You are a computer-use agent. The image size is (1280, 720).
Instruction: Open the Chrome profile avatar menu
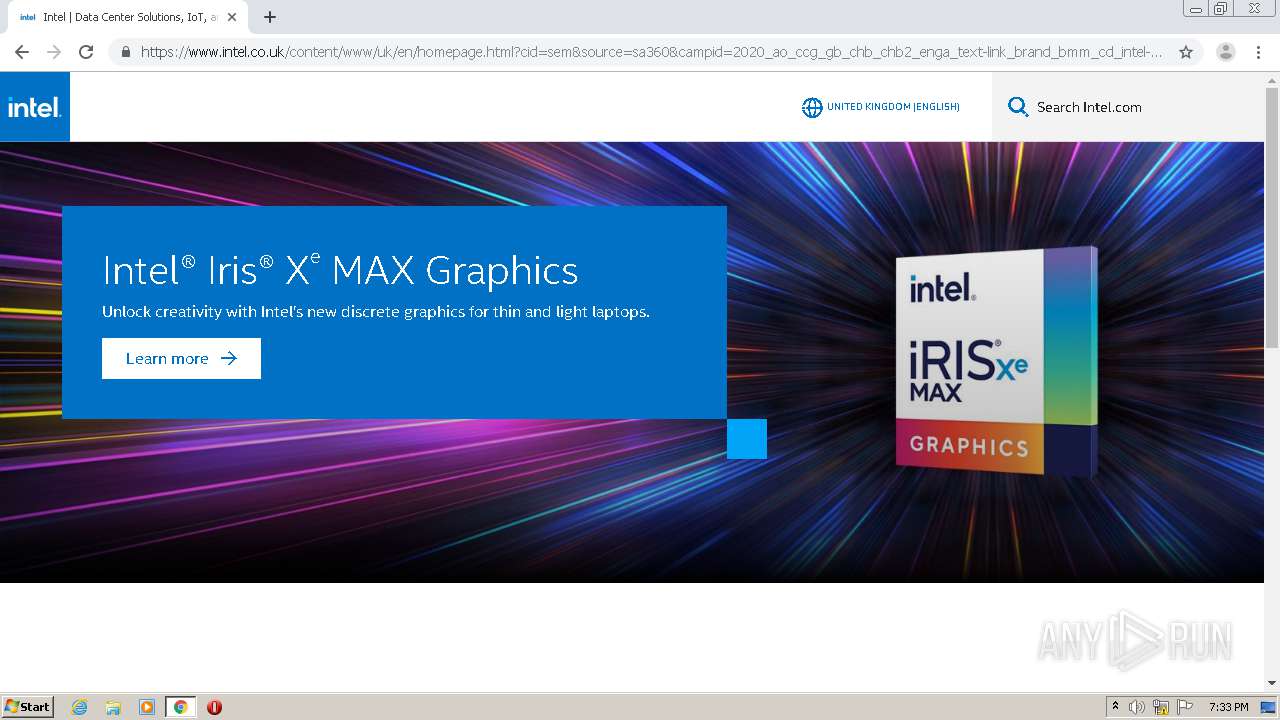(x=1226, y=52)
